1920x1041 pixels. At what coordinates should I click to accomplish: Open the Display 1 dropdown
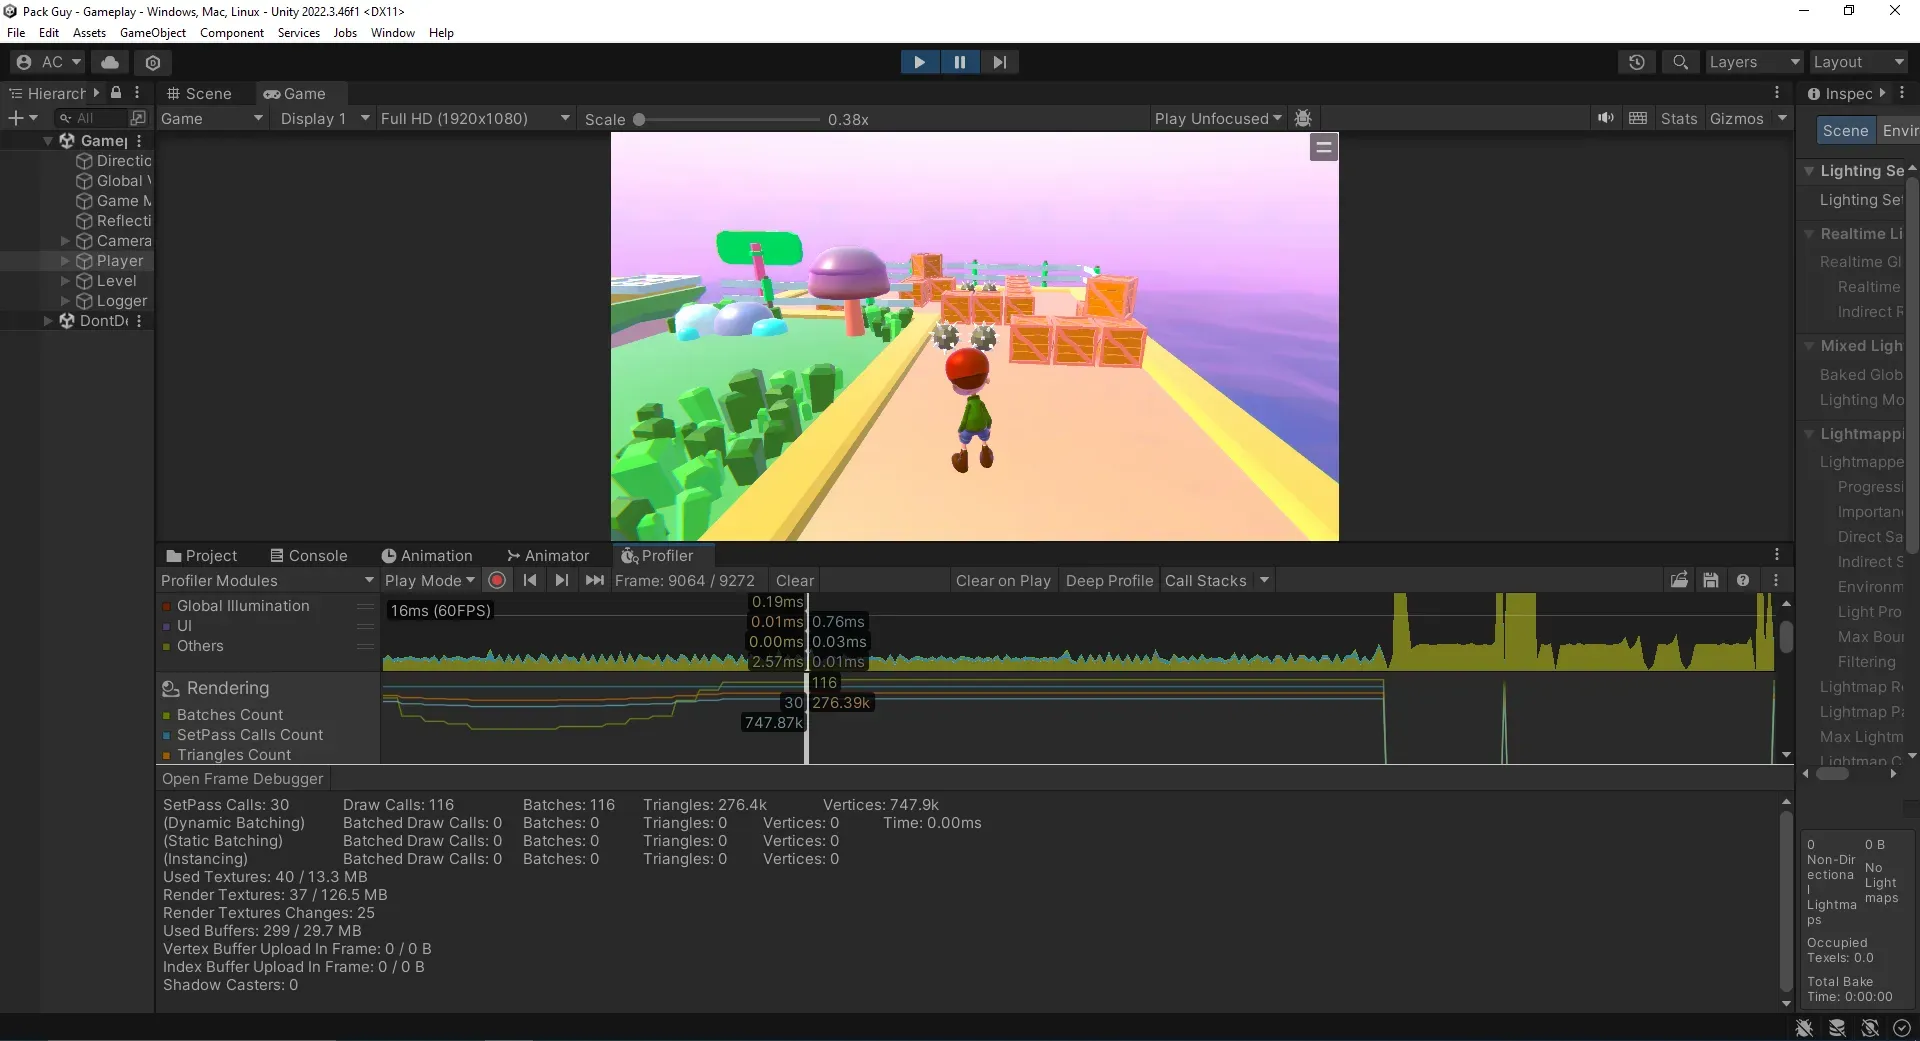click(325, 118)
